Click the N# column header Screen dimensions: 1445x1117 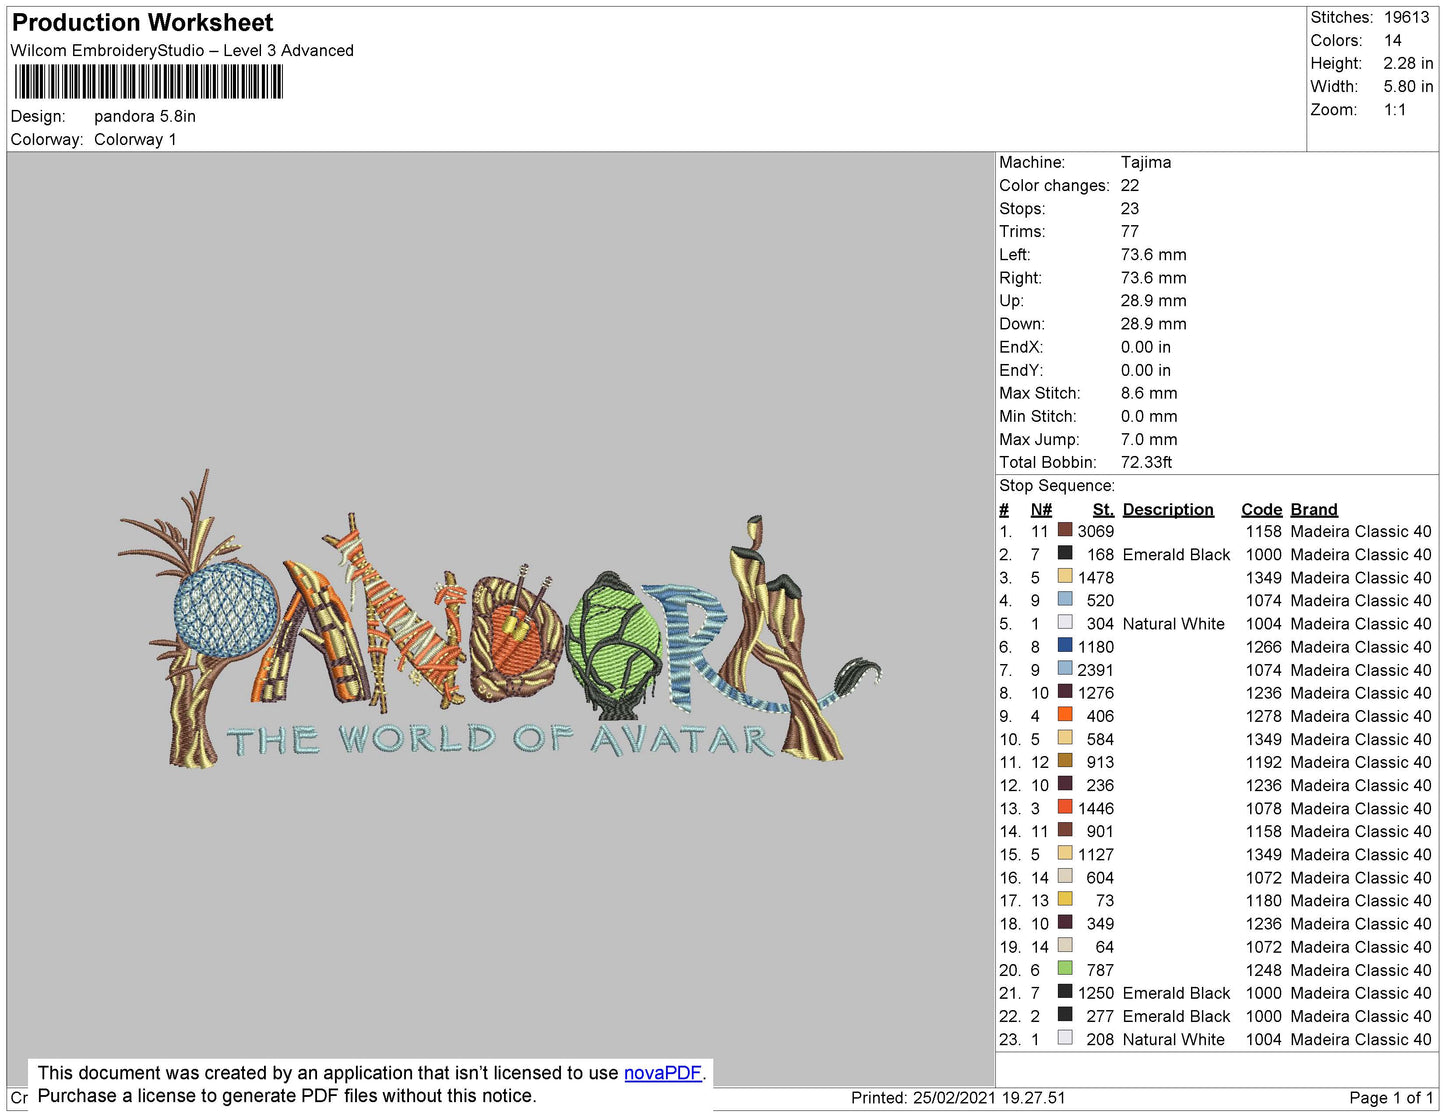pyautogui.click(x=1041, y=509)
